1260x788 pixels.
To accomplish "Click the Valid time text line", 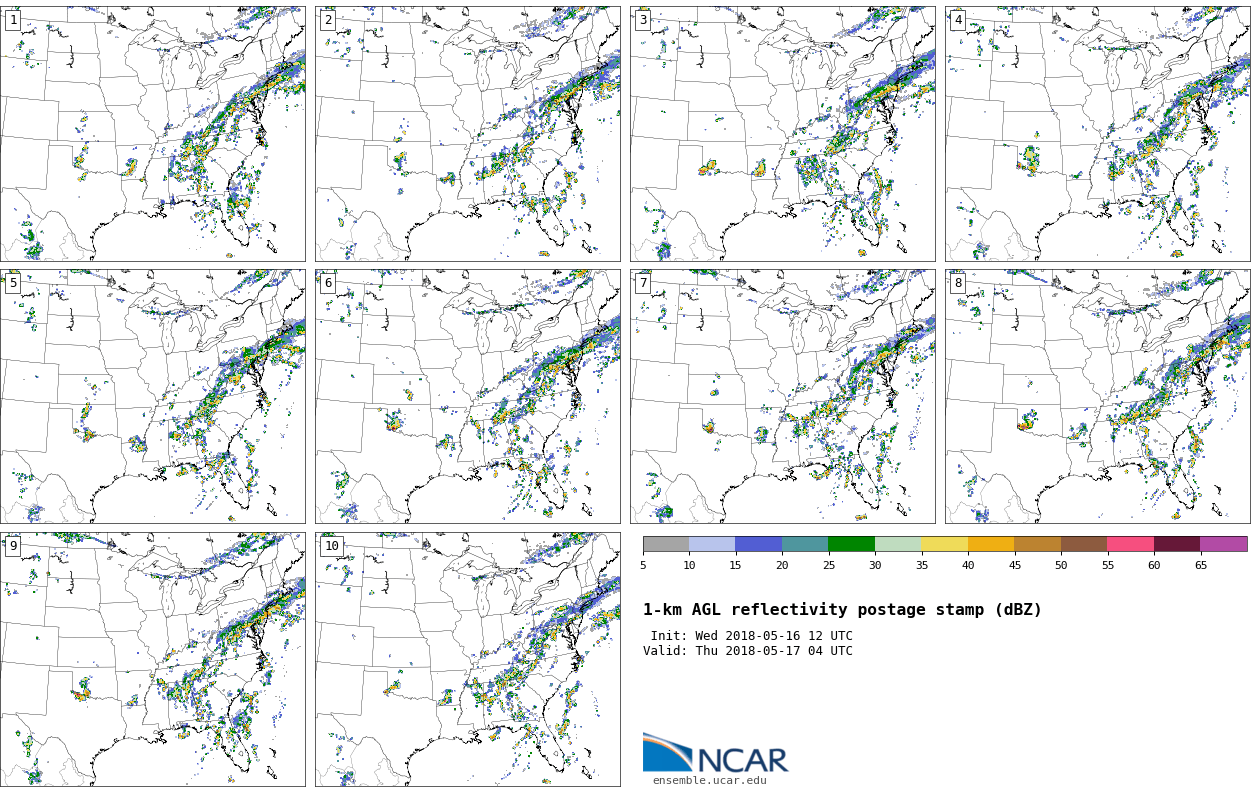I will point(747,651).
